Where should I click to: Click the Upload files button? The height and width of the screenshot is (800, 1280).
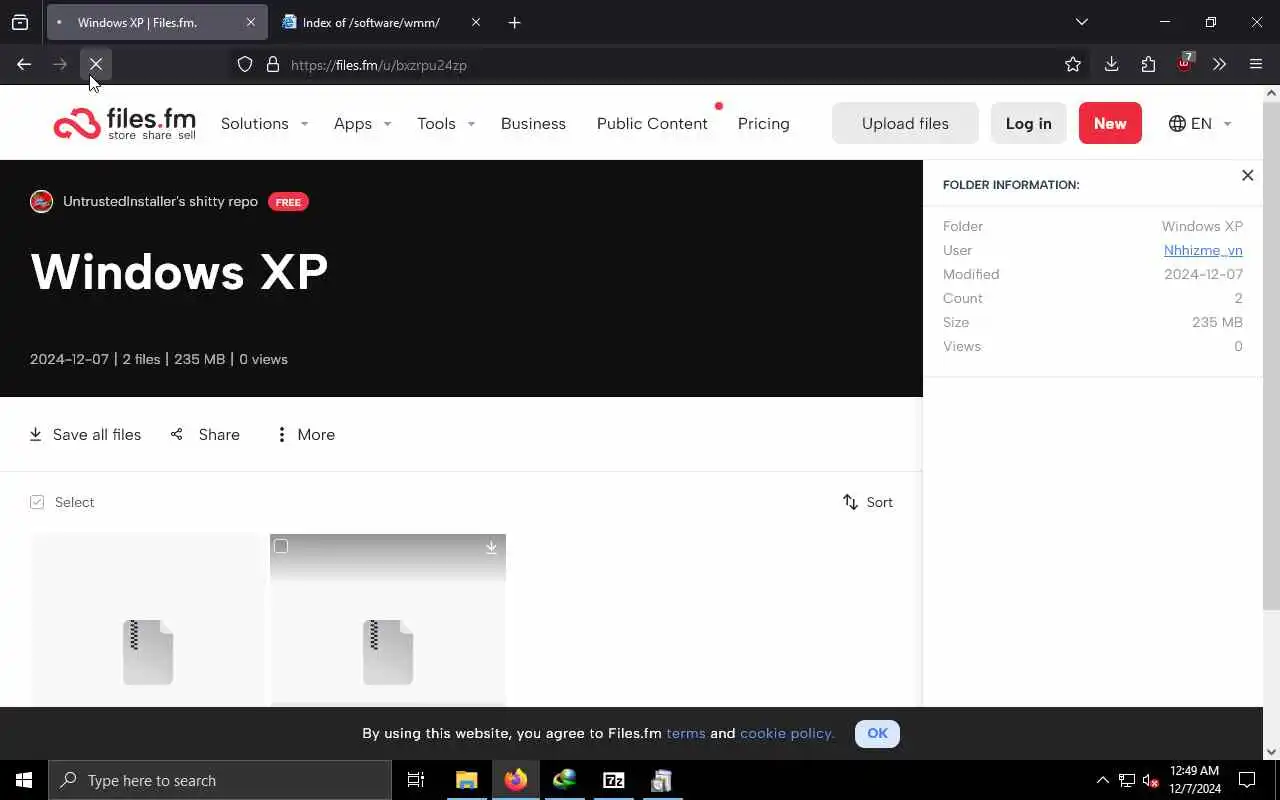(905, 123)
